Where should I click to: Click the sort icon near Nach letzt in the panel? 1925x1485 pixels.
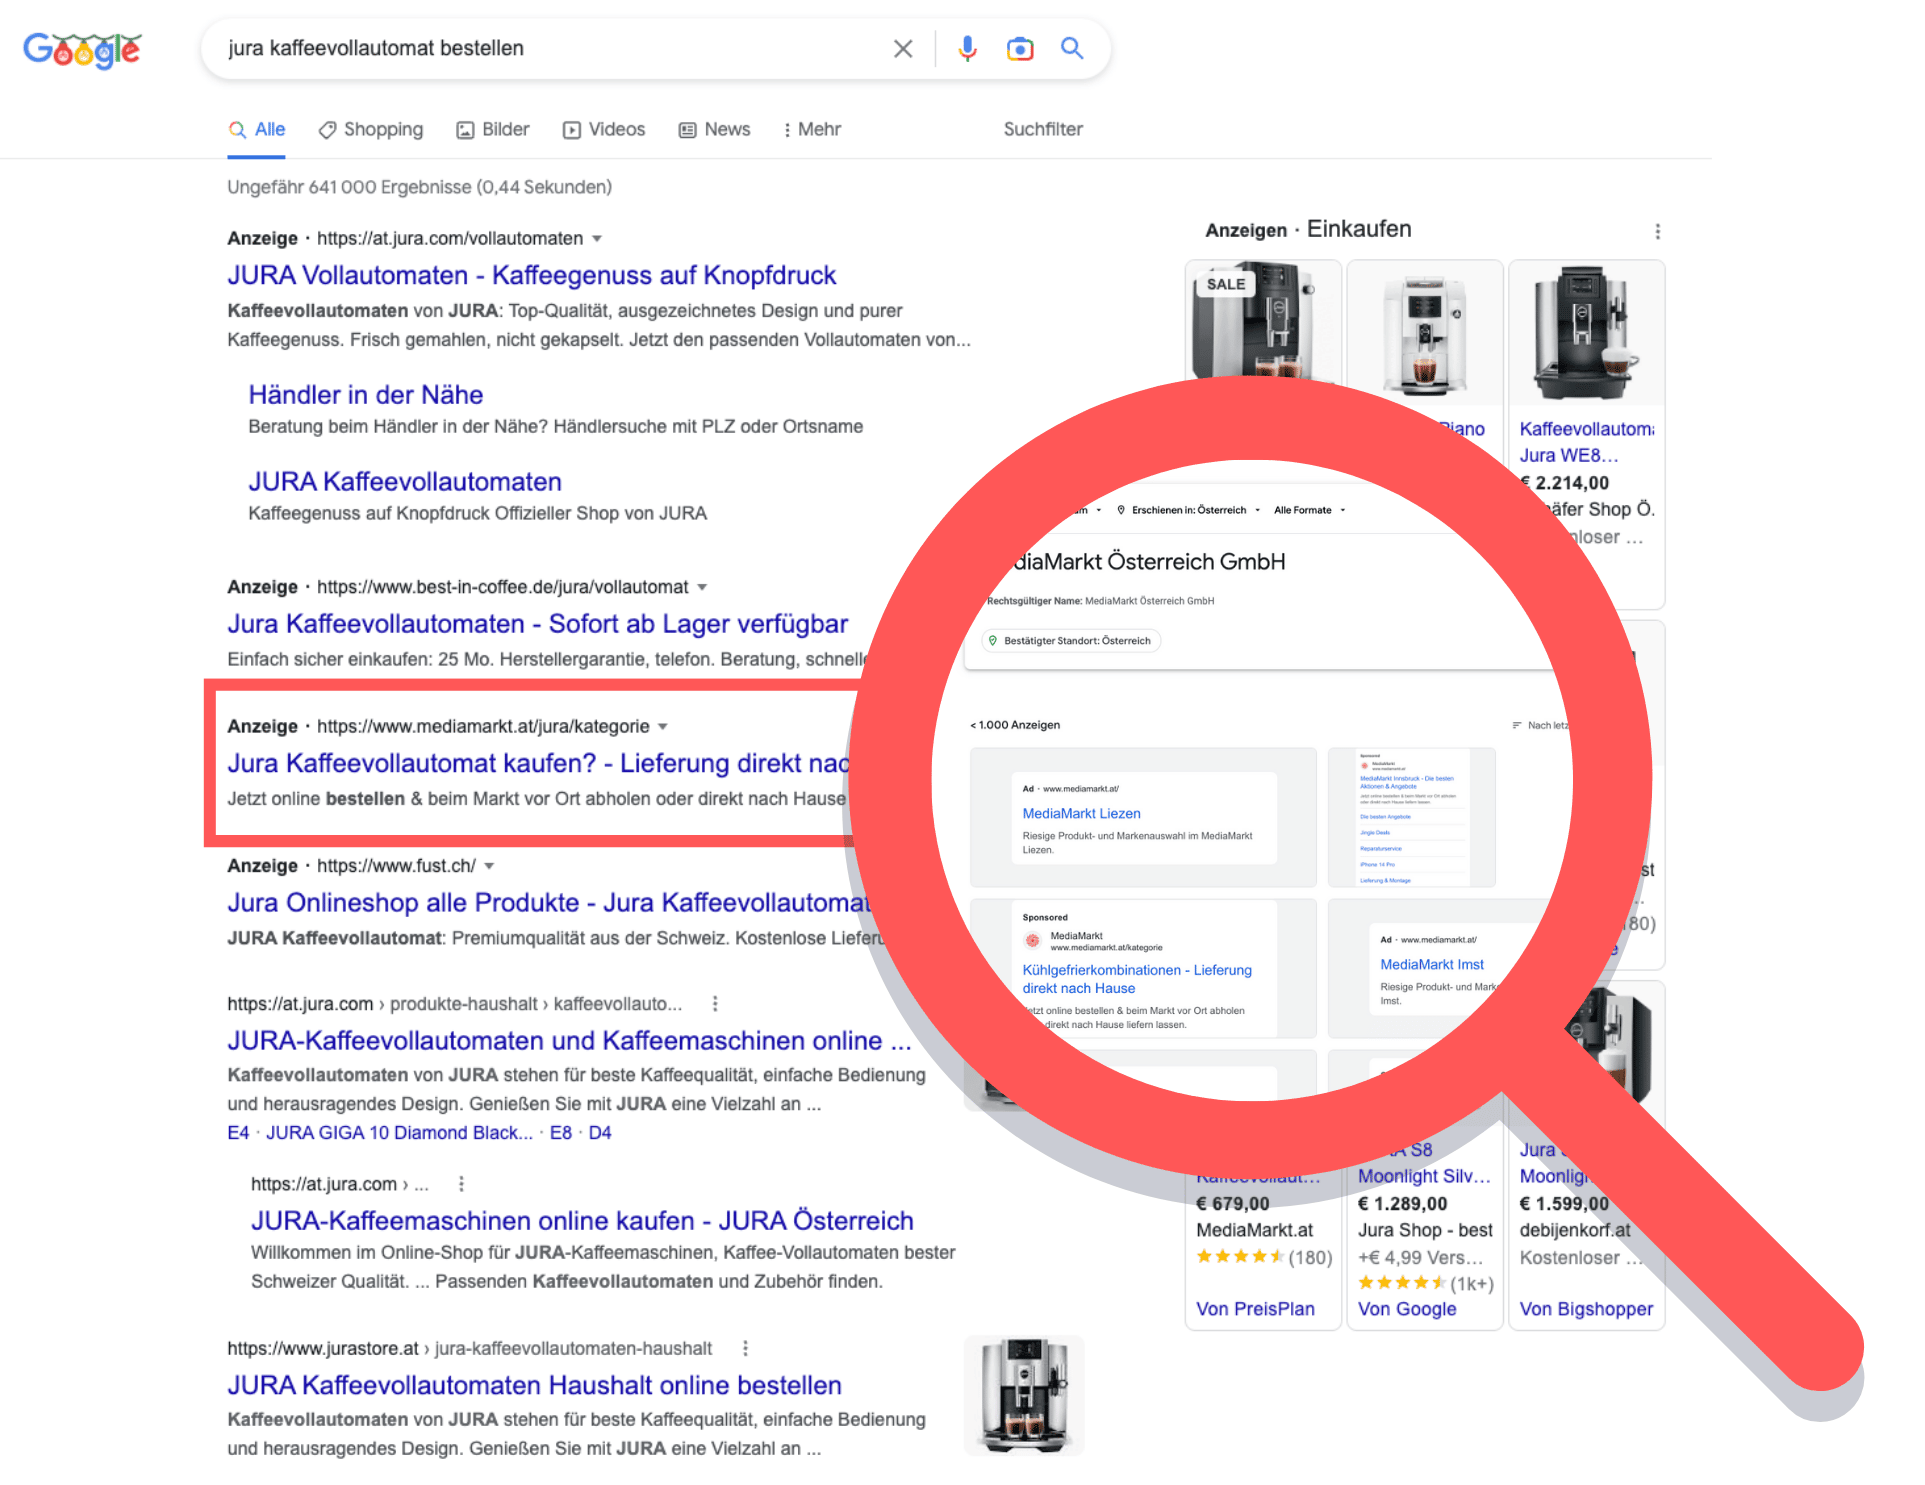pos(1516,725)
